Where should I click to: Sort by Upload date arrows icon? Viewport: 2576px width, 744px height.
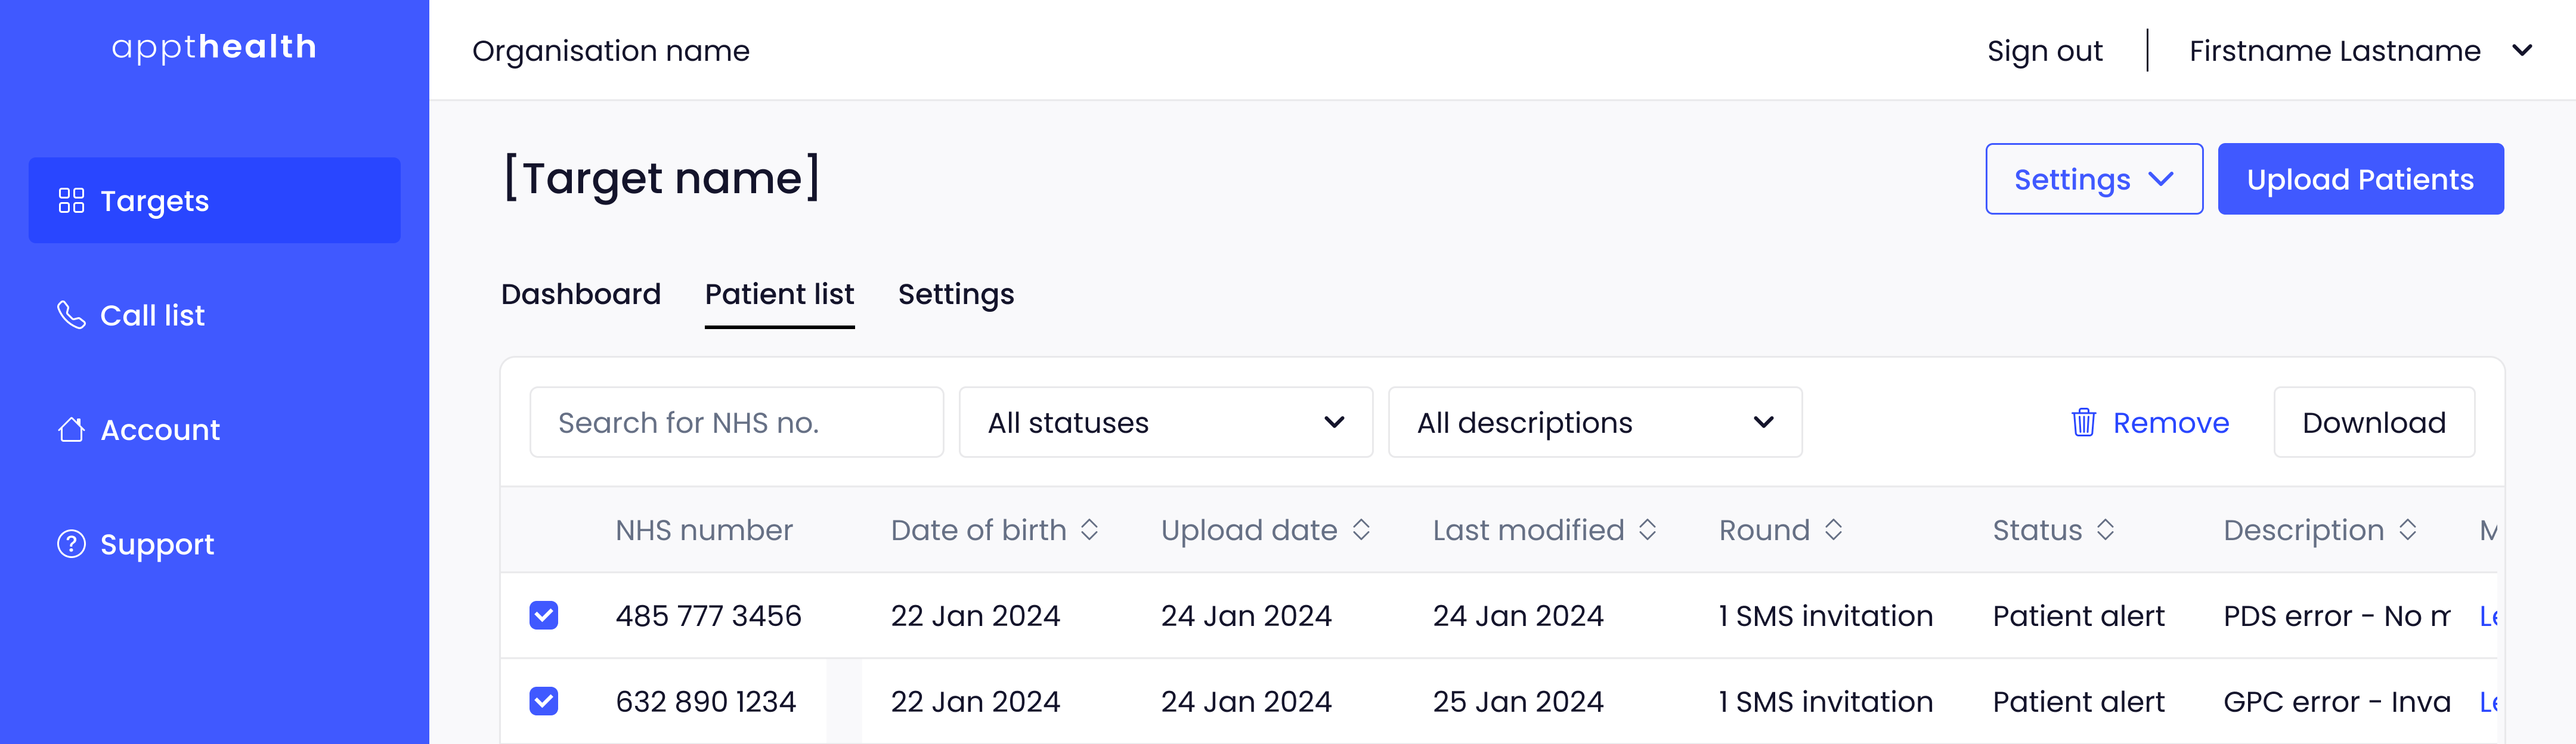click(1361, 530)
